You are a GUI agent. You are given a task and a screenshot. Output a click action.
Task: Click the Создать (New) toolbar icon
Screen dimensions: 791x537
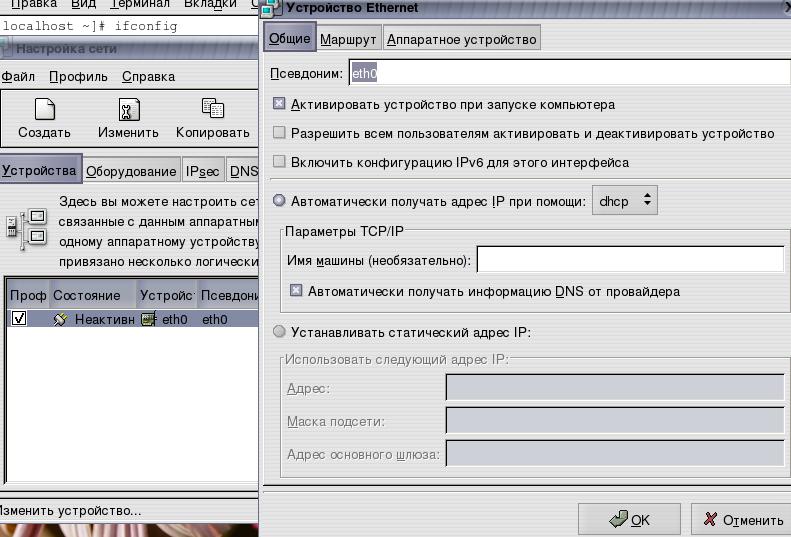click(44, 109)
